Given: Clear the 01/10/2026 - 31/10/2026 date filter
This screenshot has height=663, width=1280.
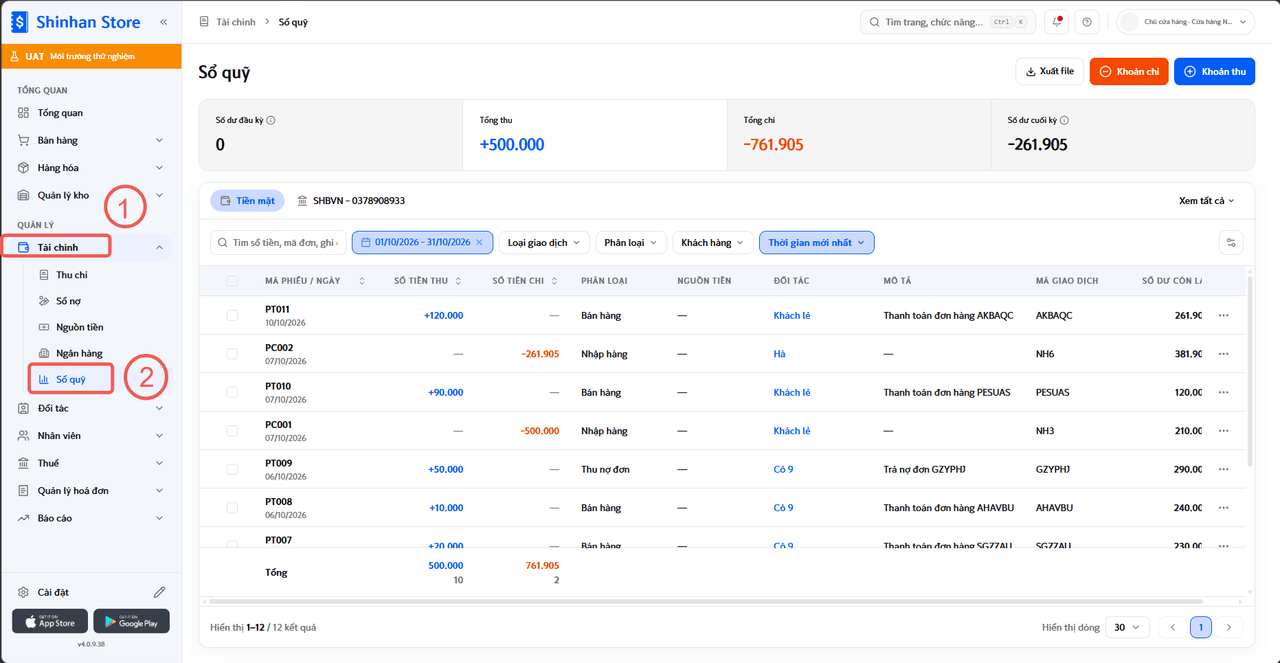Looking at the screenshot, I should click(479, 242).
